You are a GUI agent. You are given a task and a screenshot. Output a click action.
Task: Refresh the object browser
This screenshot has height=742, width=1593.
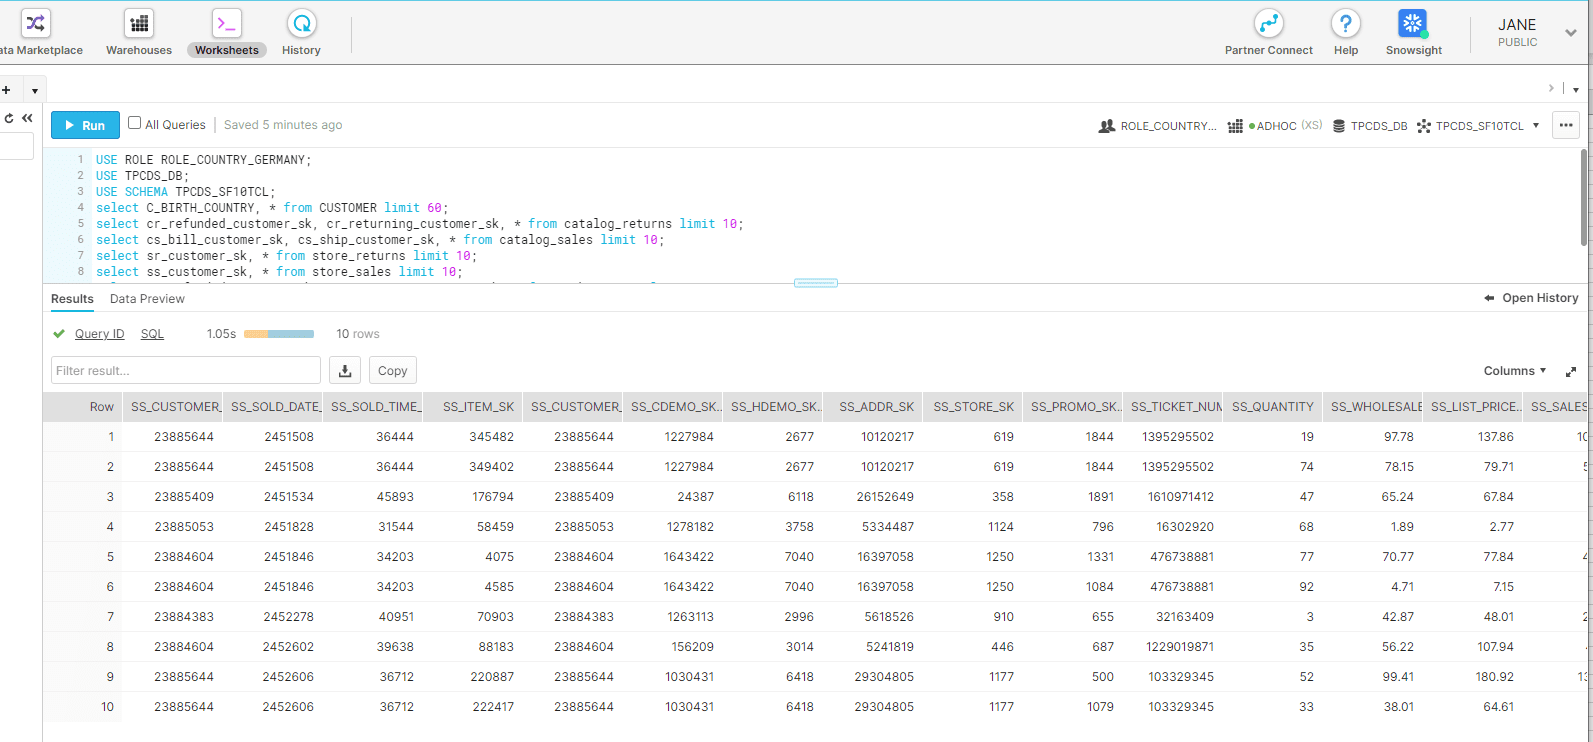pos(9,118)
